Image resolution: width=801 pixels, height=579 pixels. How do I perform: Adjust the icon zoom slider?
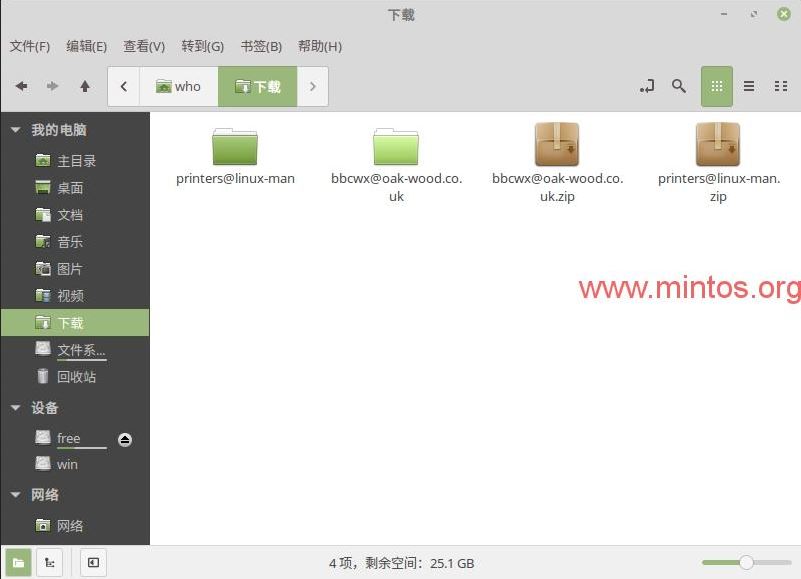[x=746, y=562]
